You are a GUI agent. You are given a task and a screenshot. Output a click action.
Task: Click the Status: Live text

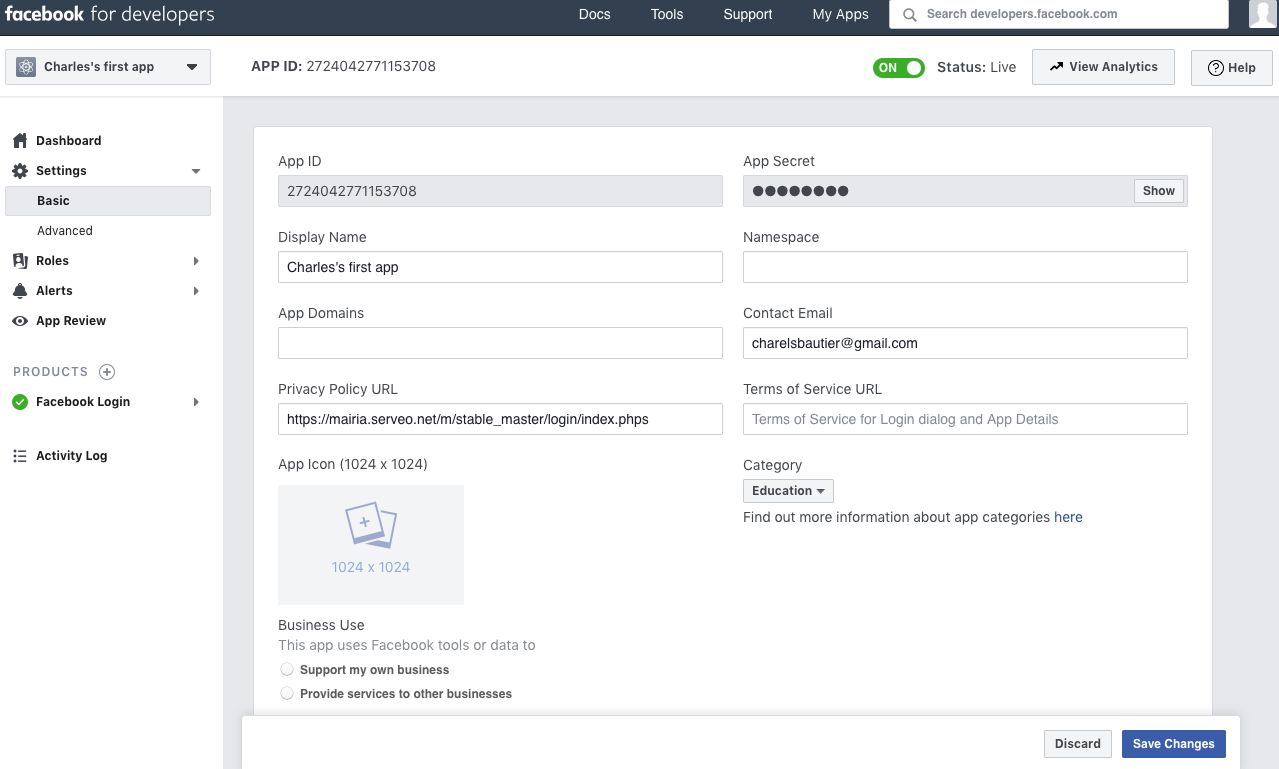tap(976, 68)
